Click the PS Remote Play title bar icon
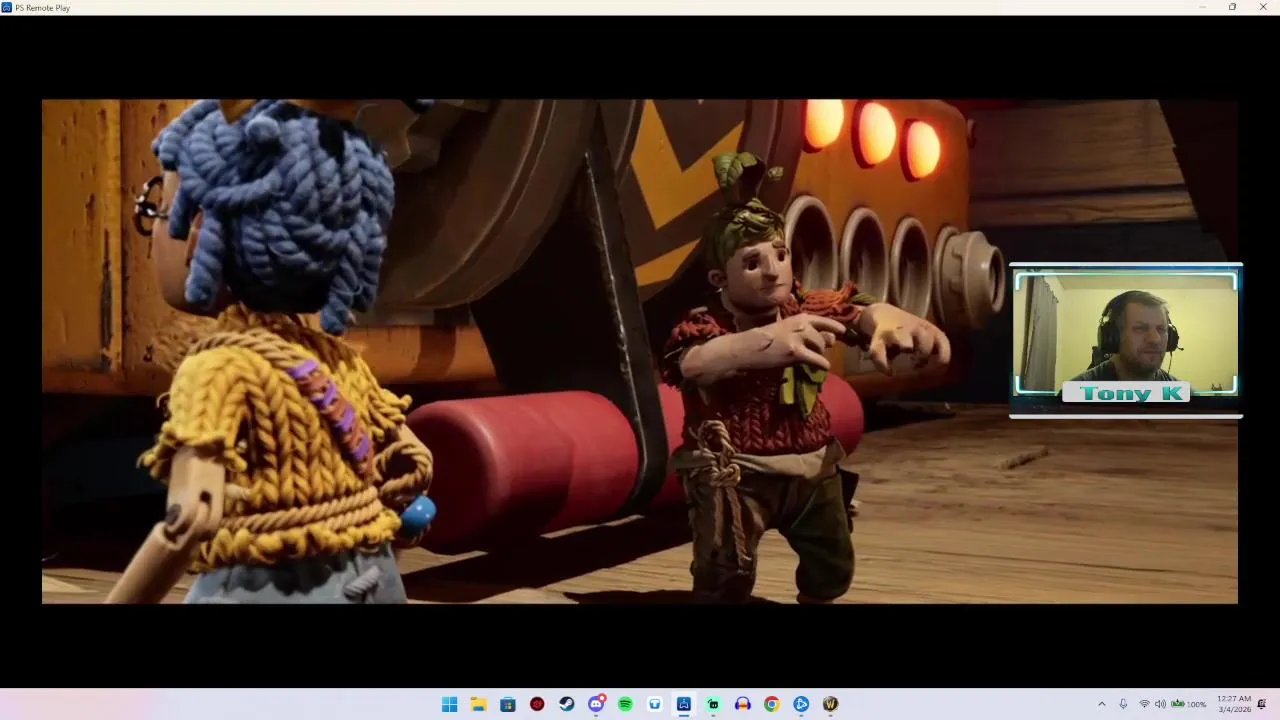Screen dimensions: 1280x720 7,7
